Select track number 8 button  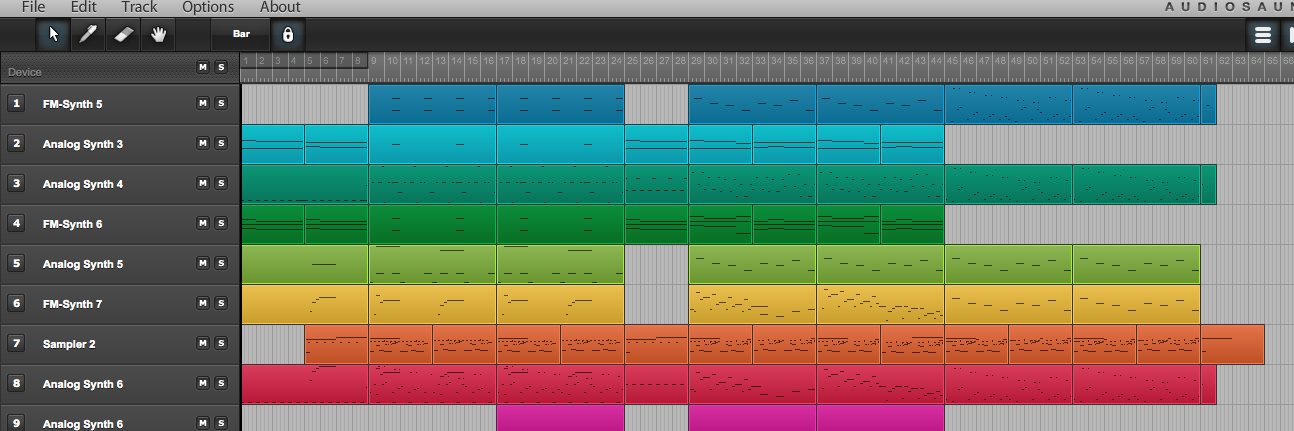[16, 383]
